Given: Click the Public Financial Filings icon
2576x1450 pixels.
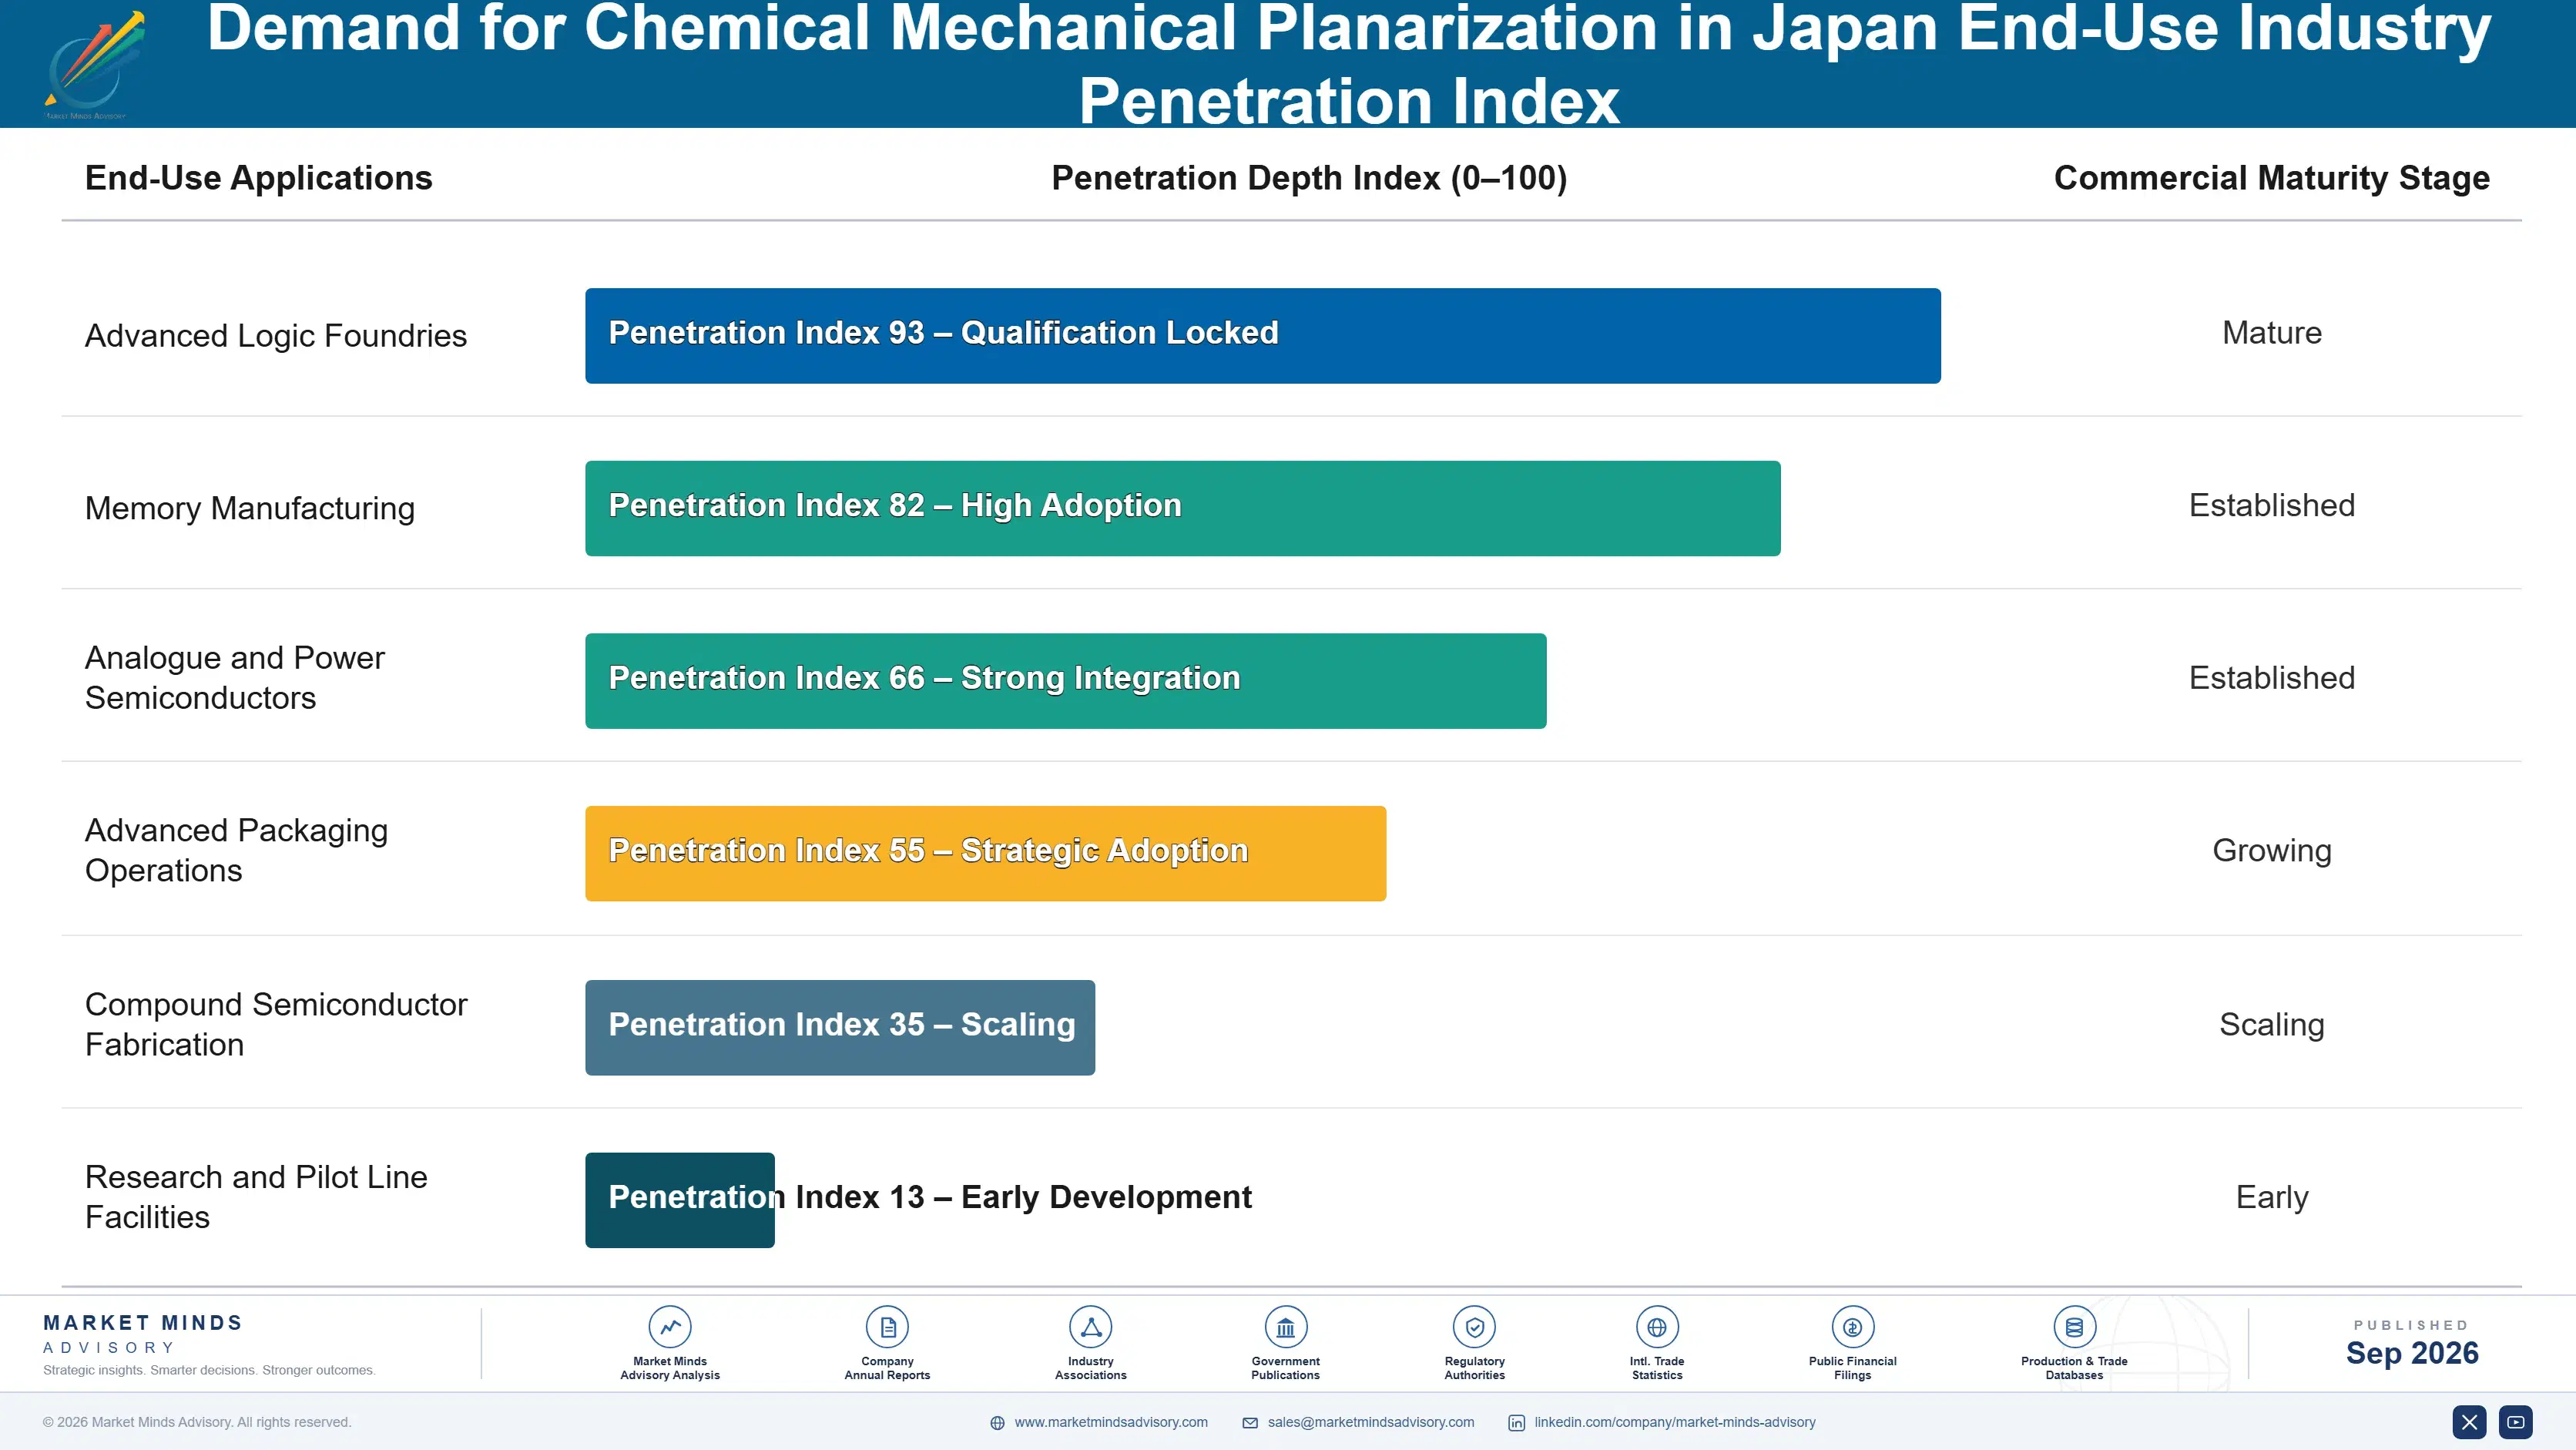Looking at the screenshot, I should (1852, 1327).
